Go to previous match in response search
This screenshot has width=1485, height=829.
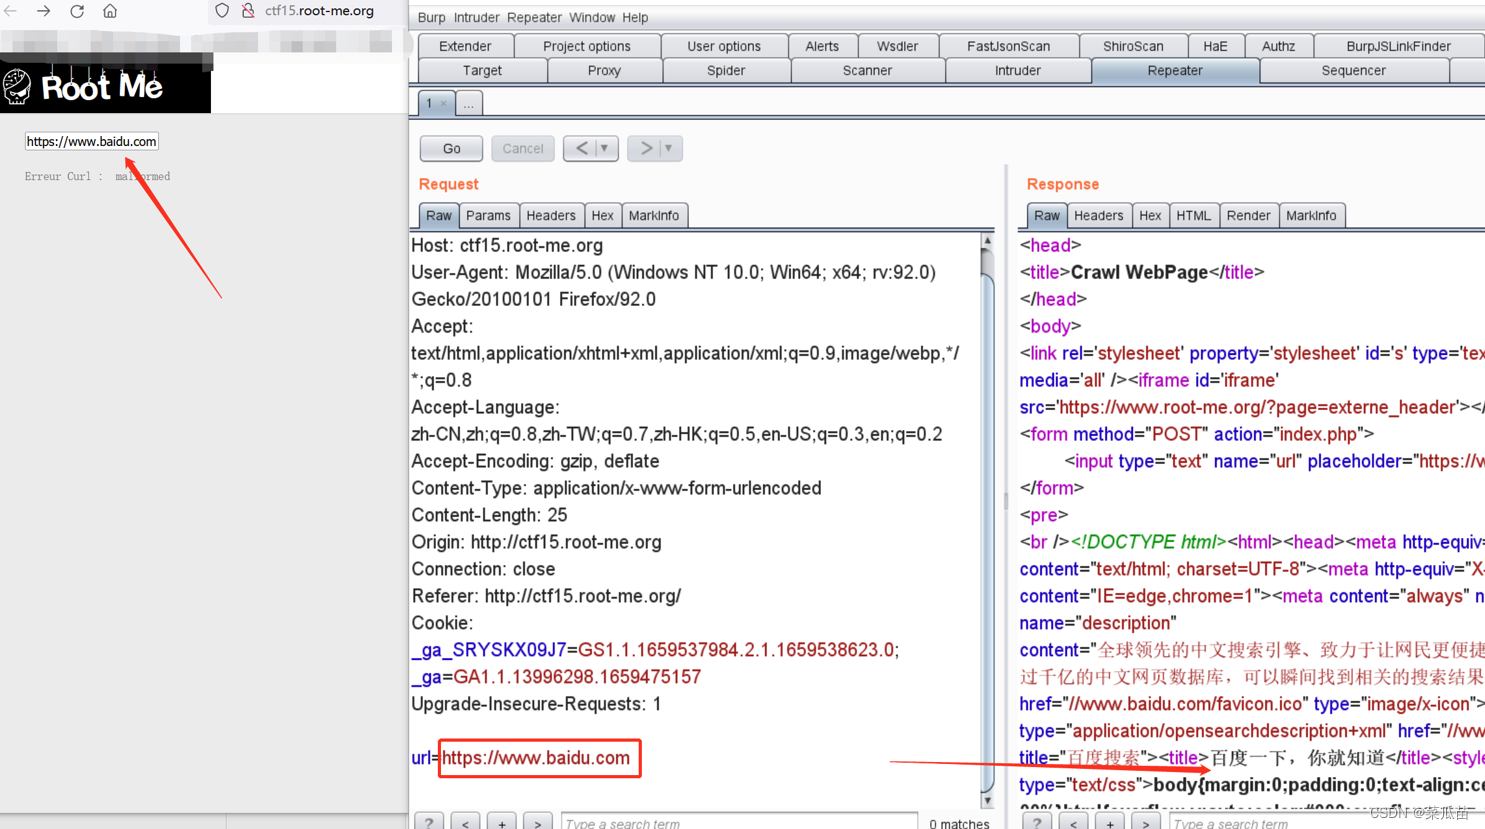(x=1073, y=822)
